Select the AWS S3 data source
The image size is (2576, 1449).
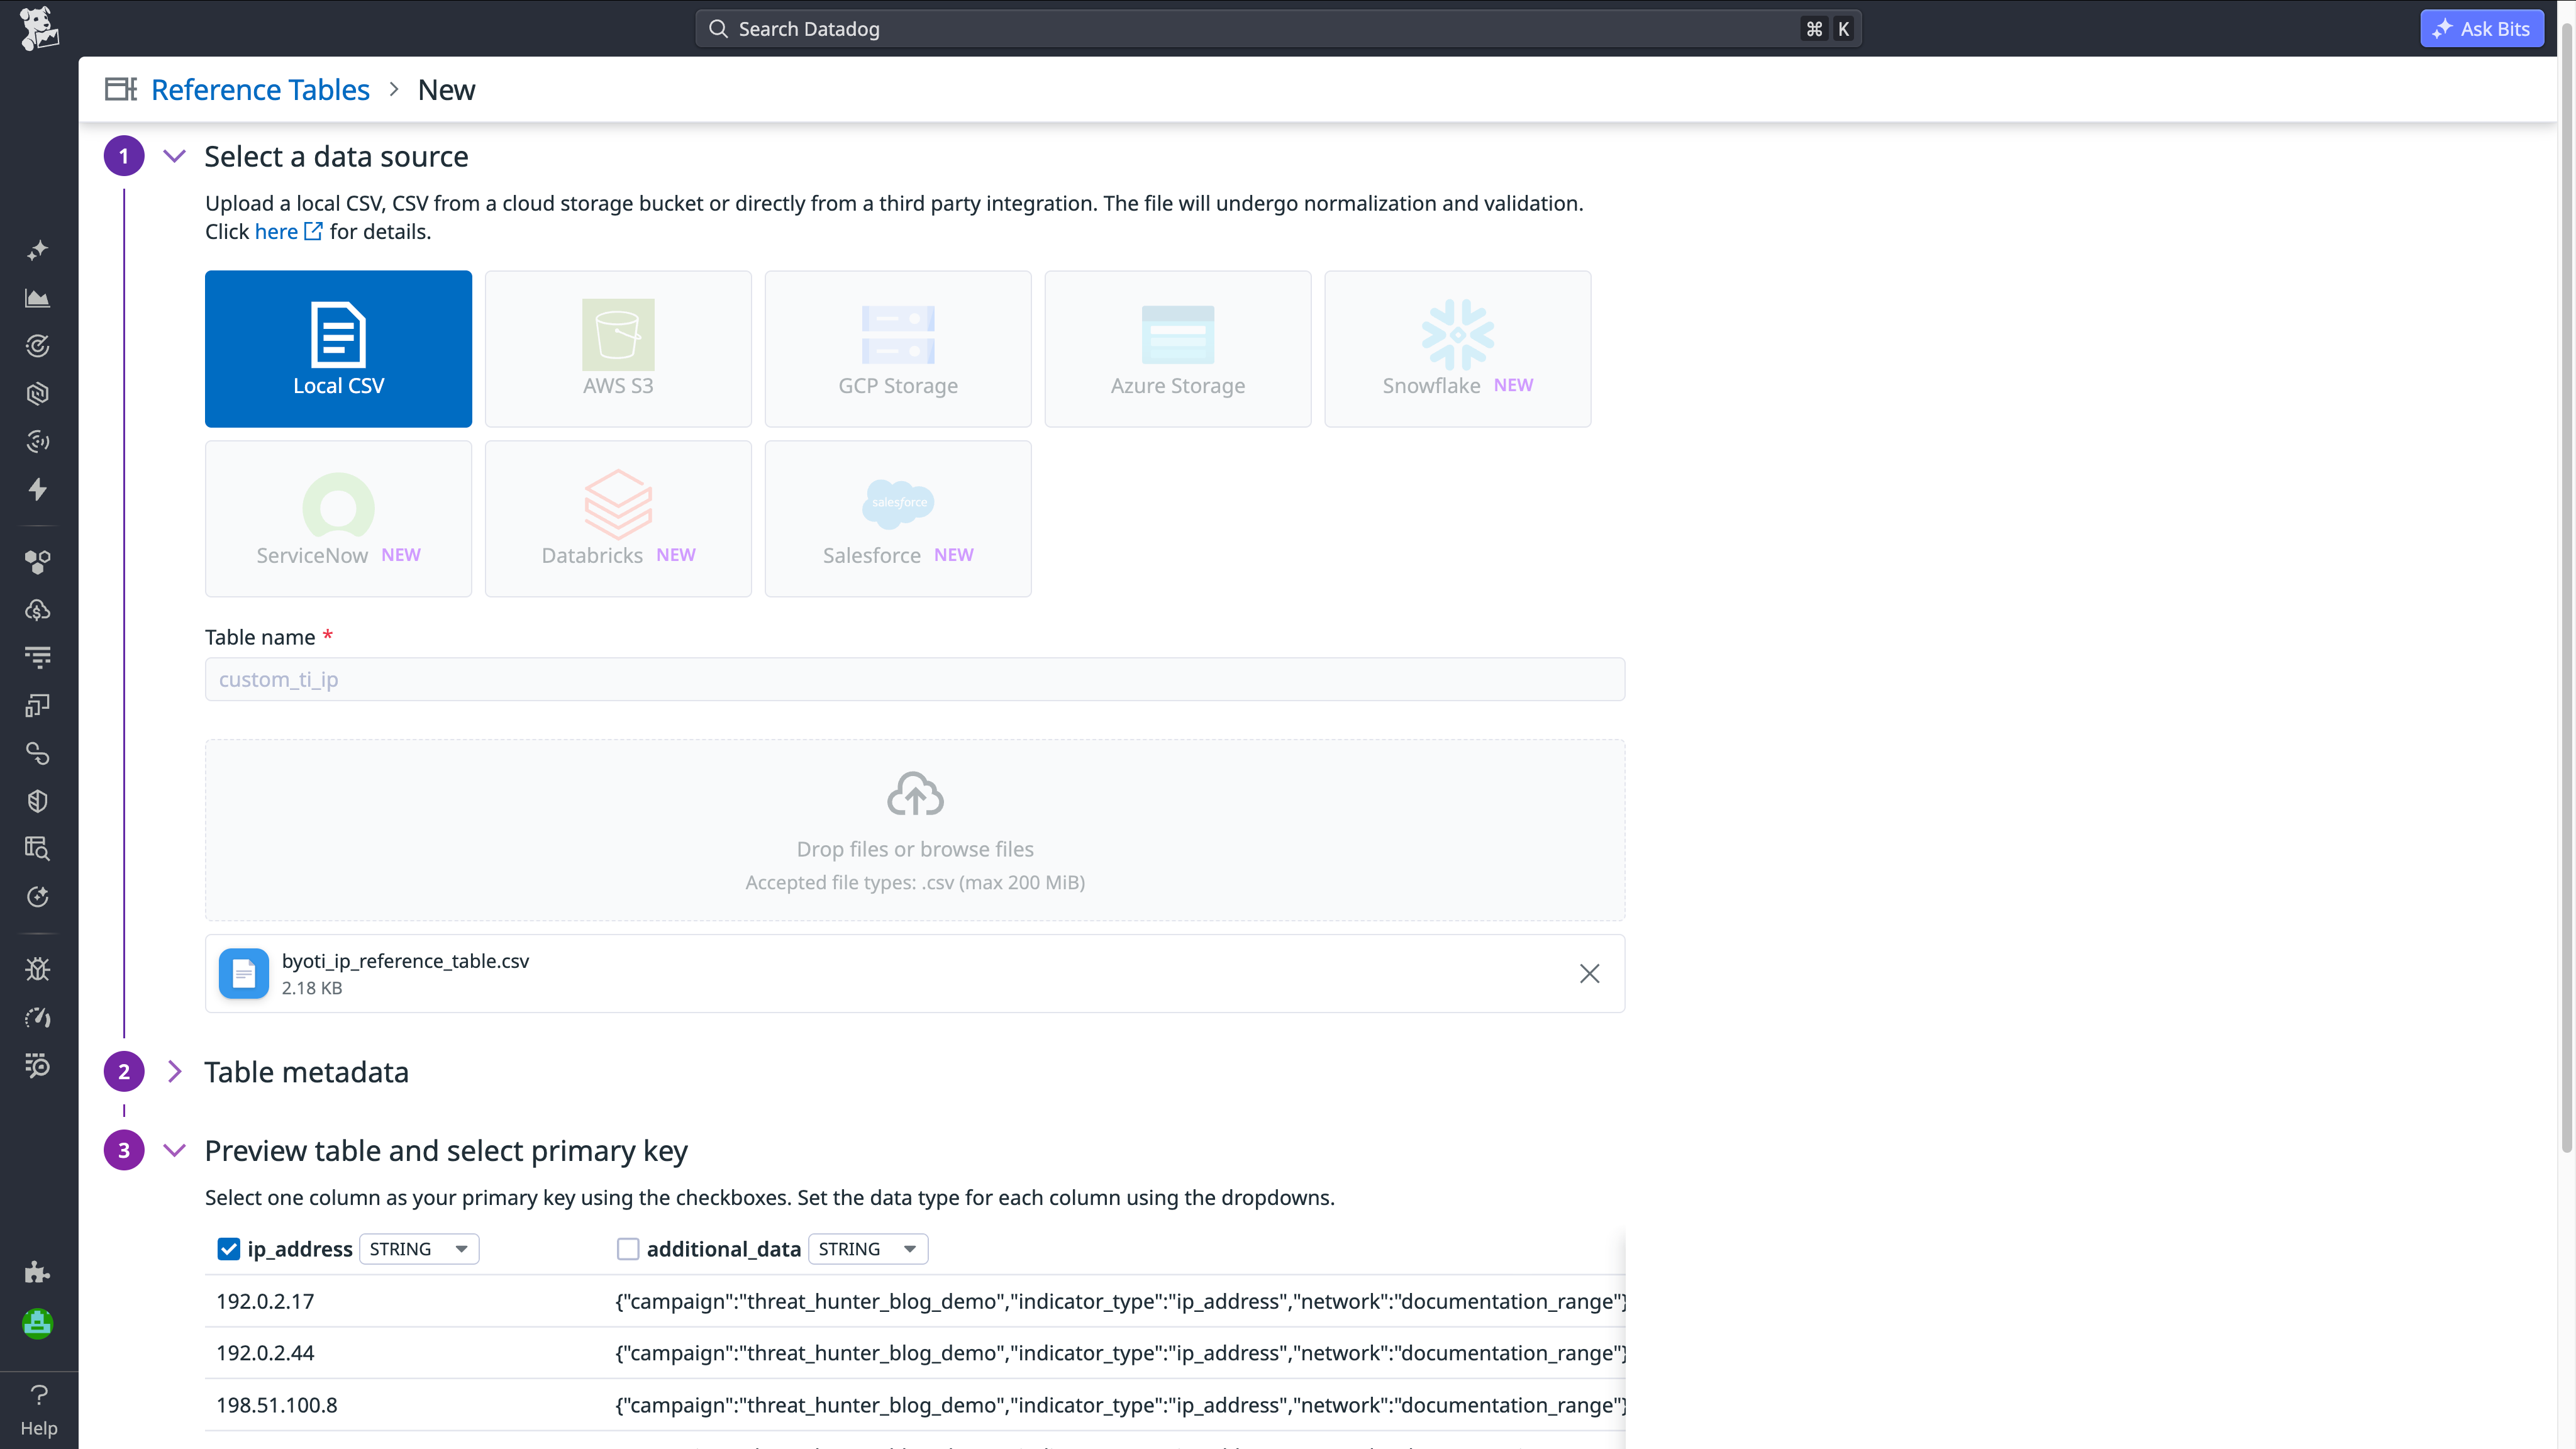tap(618, 349)
